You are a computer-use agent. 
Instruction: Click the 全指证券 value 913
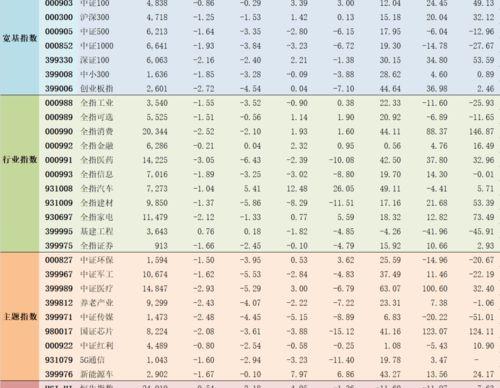coord(161,246)
